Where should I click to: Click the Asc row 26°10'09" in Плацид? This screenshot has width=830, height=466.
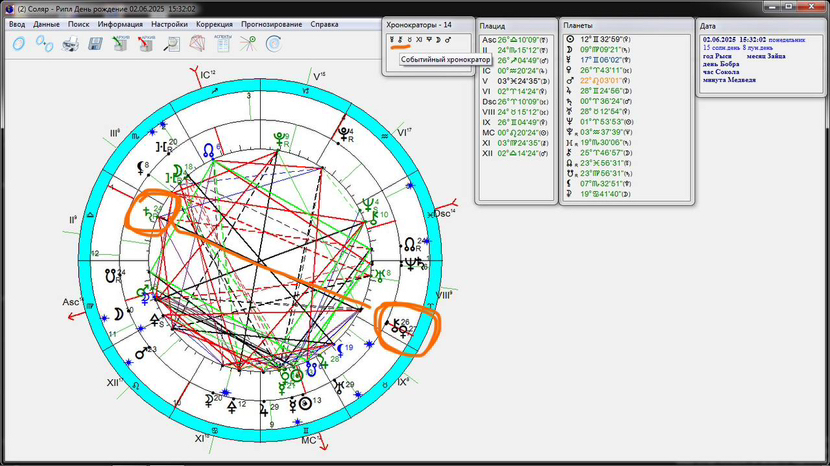pos(515,40)
